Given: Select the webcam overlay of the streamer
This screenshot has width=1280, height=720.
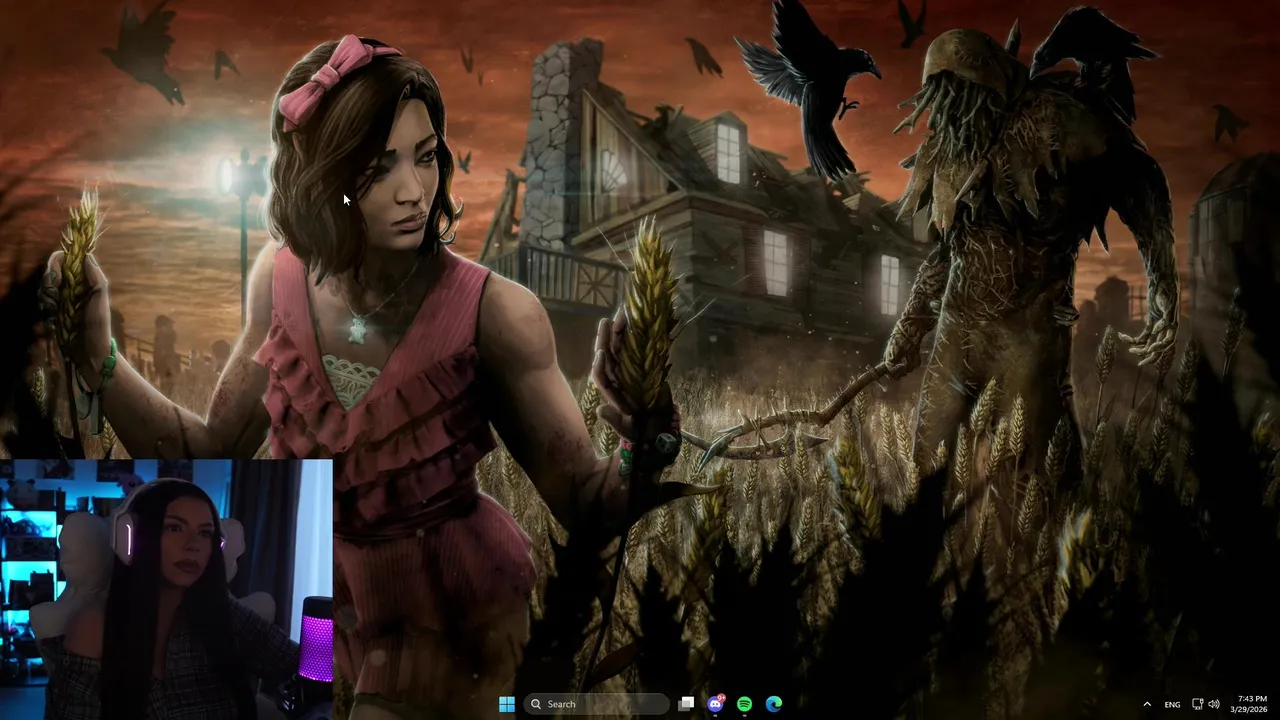Looking at the screenshot, I should 166,590.
